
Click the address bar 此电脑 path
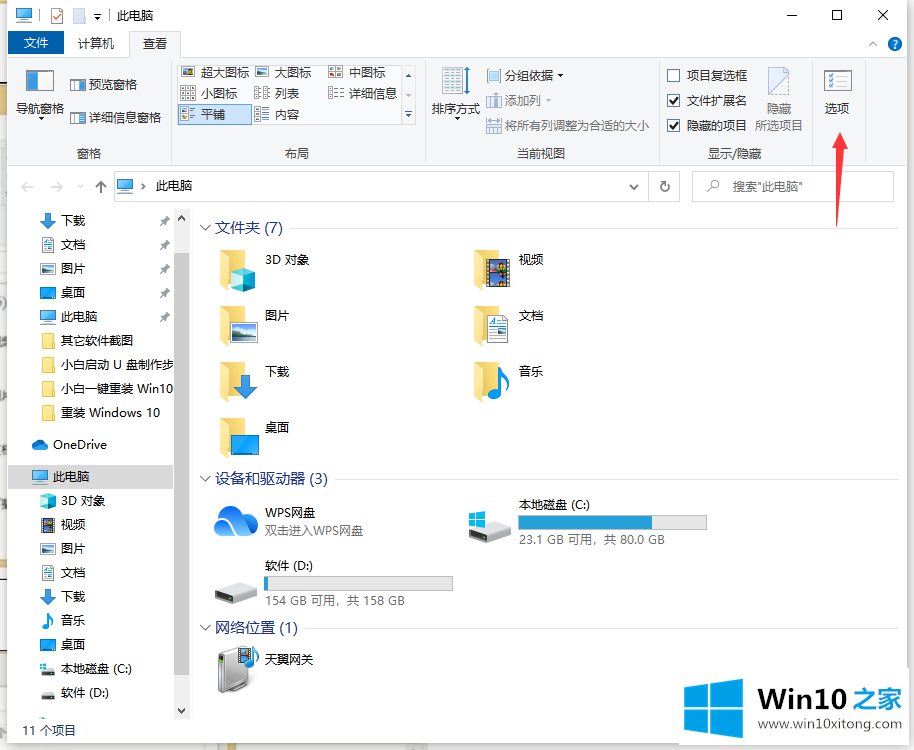174,186
